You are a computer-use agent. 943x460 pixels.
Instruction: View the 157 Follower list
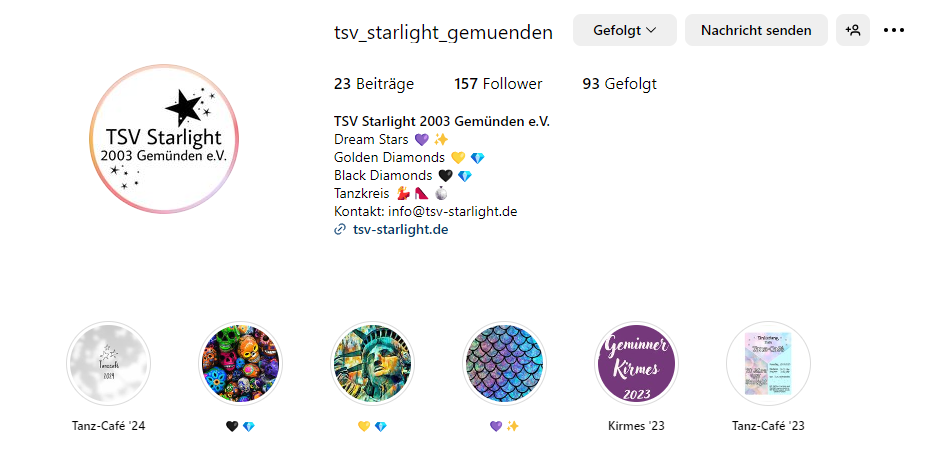pyautogui.click(x=498, y=84)
